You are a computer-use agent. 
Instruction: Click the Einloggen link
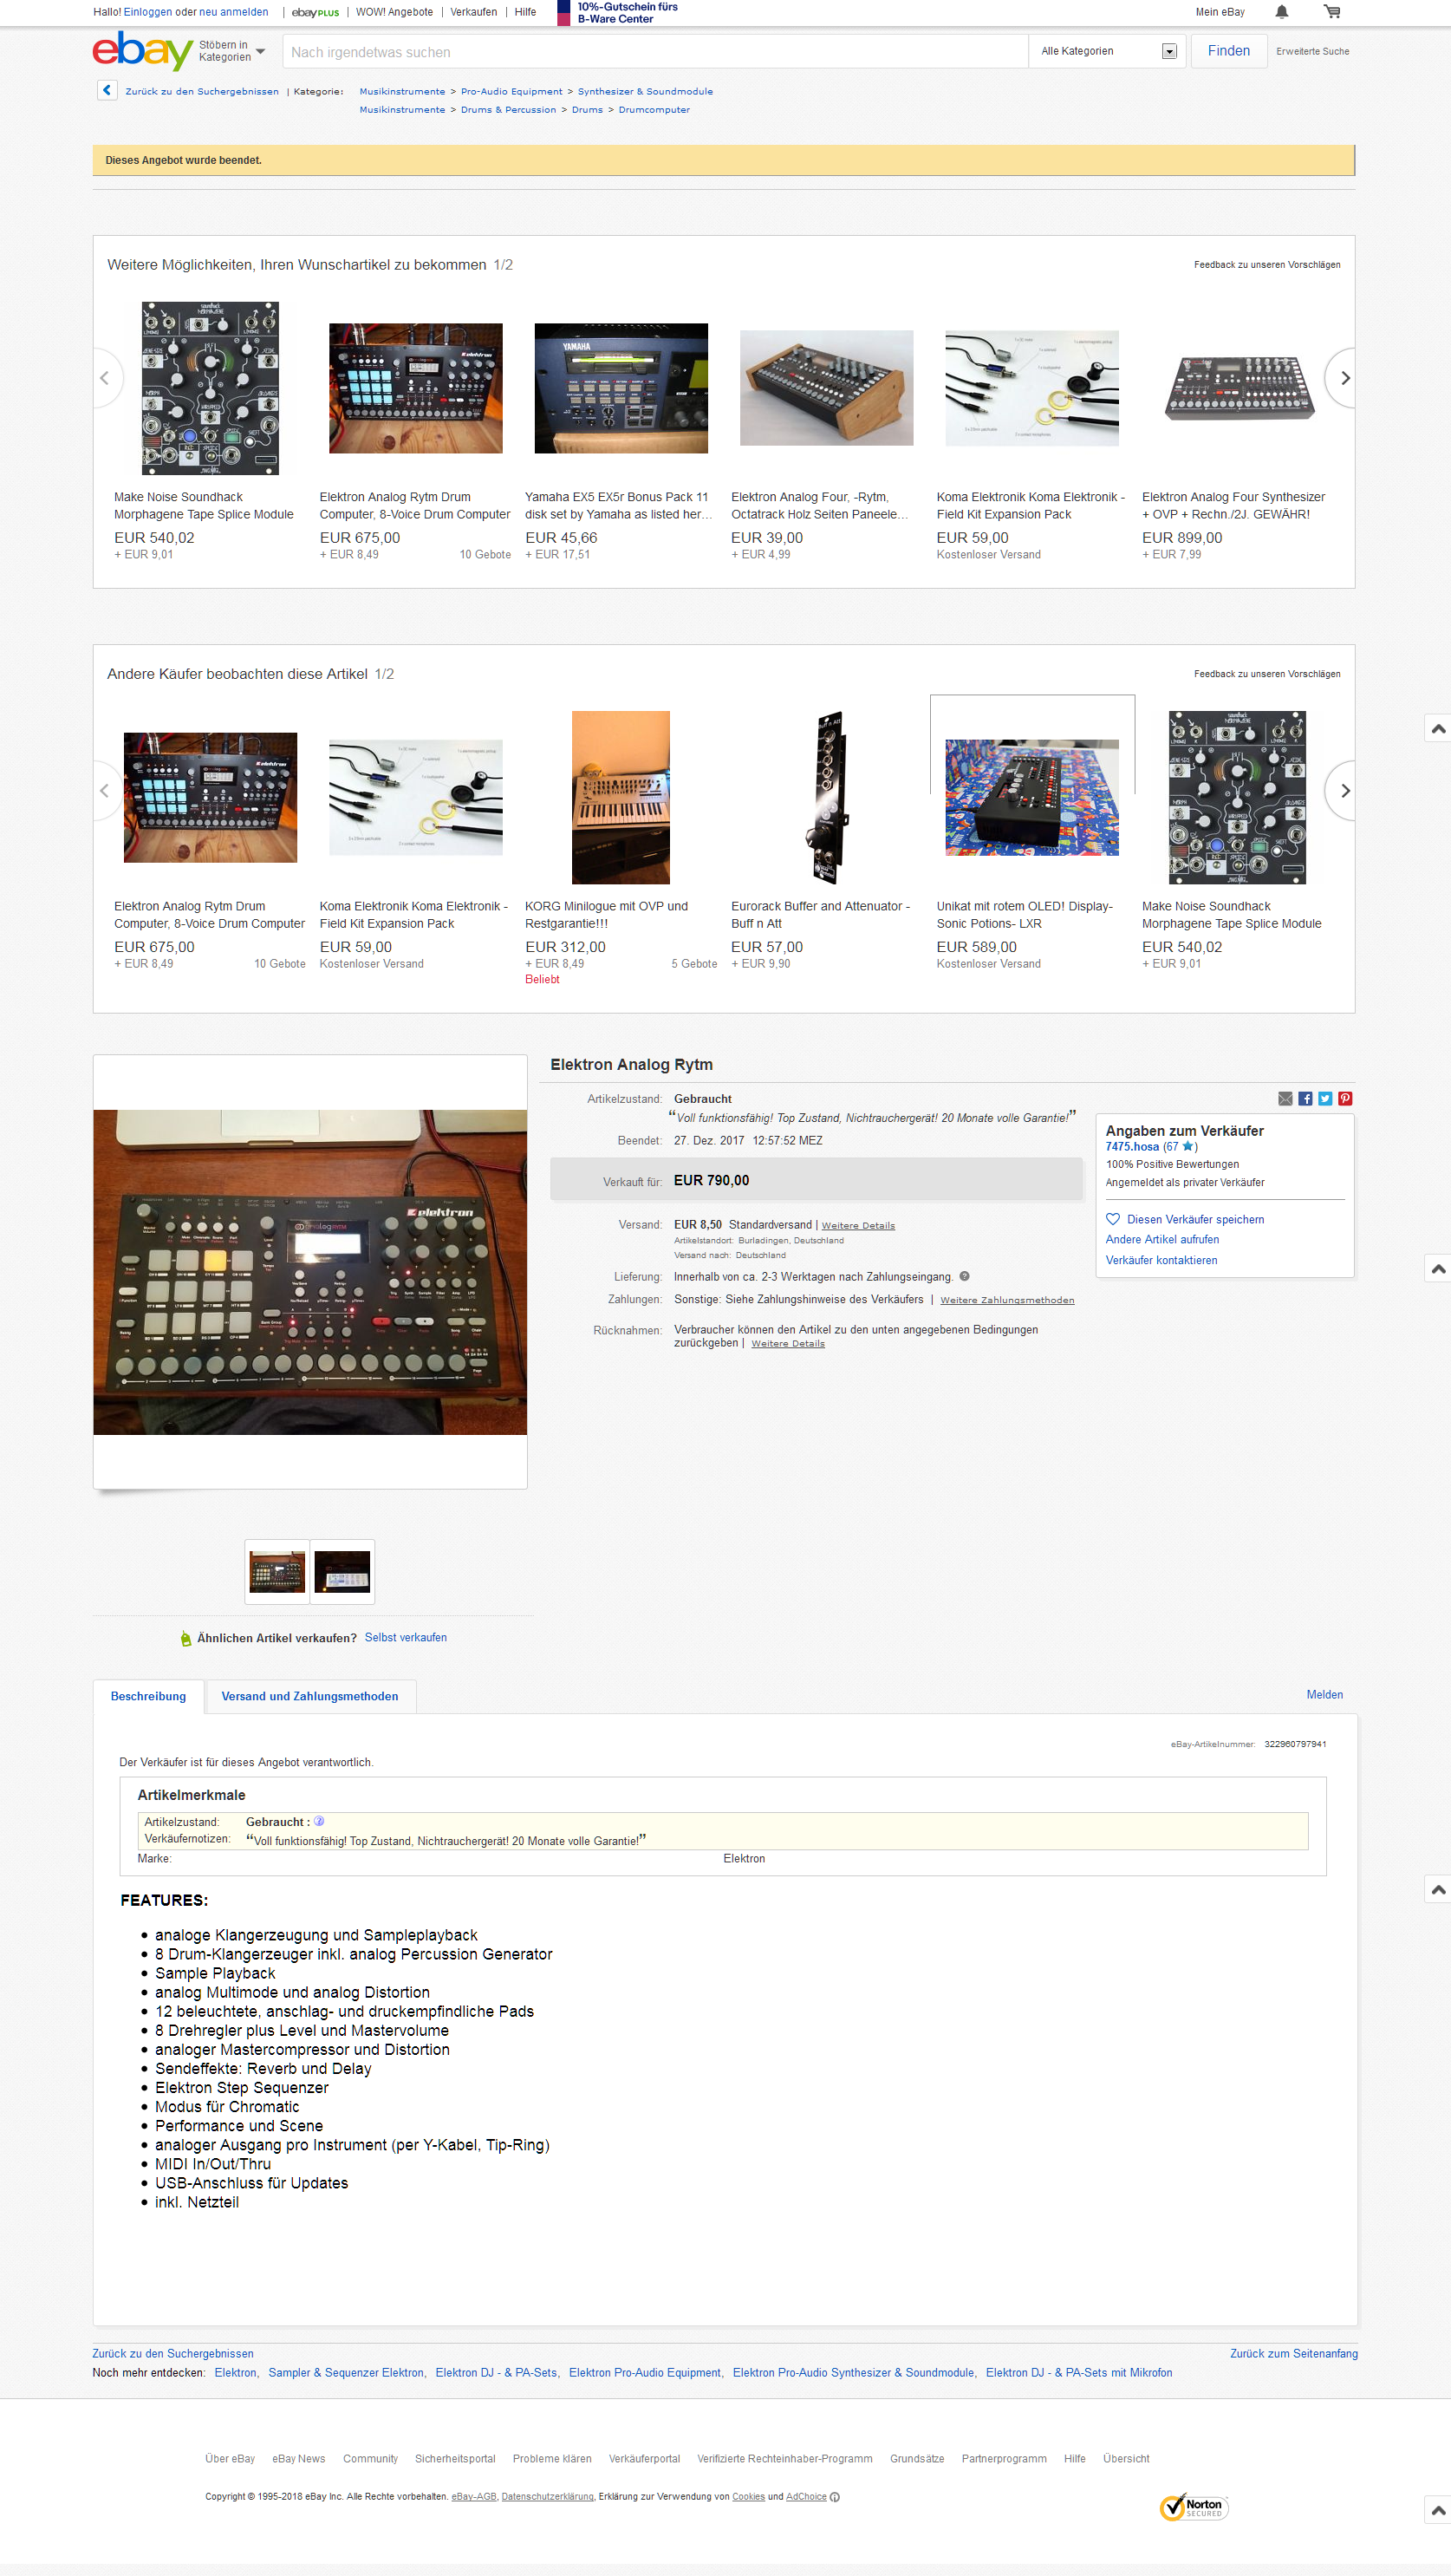coord(148,12)
